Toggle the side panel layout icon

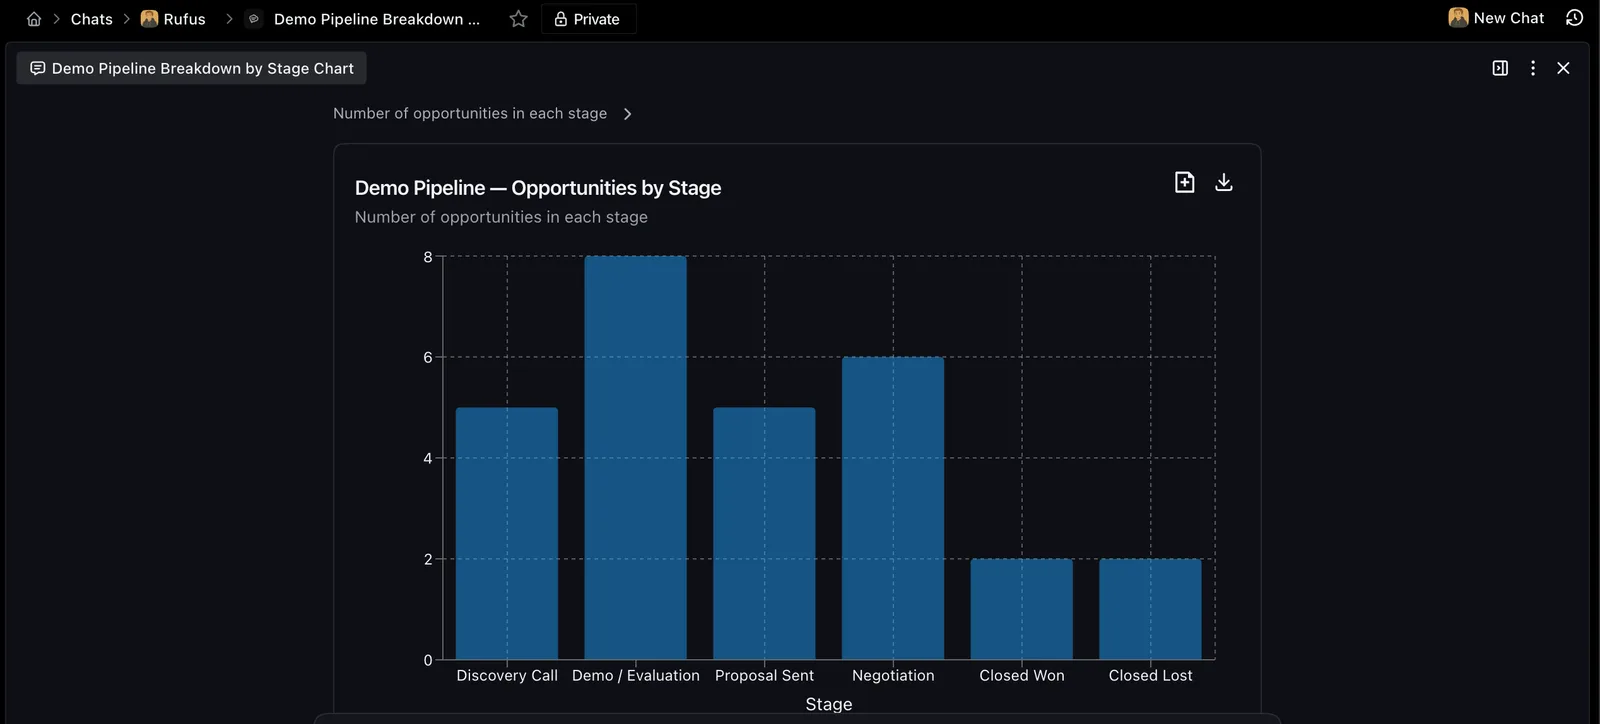(1500, 68)
